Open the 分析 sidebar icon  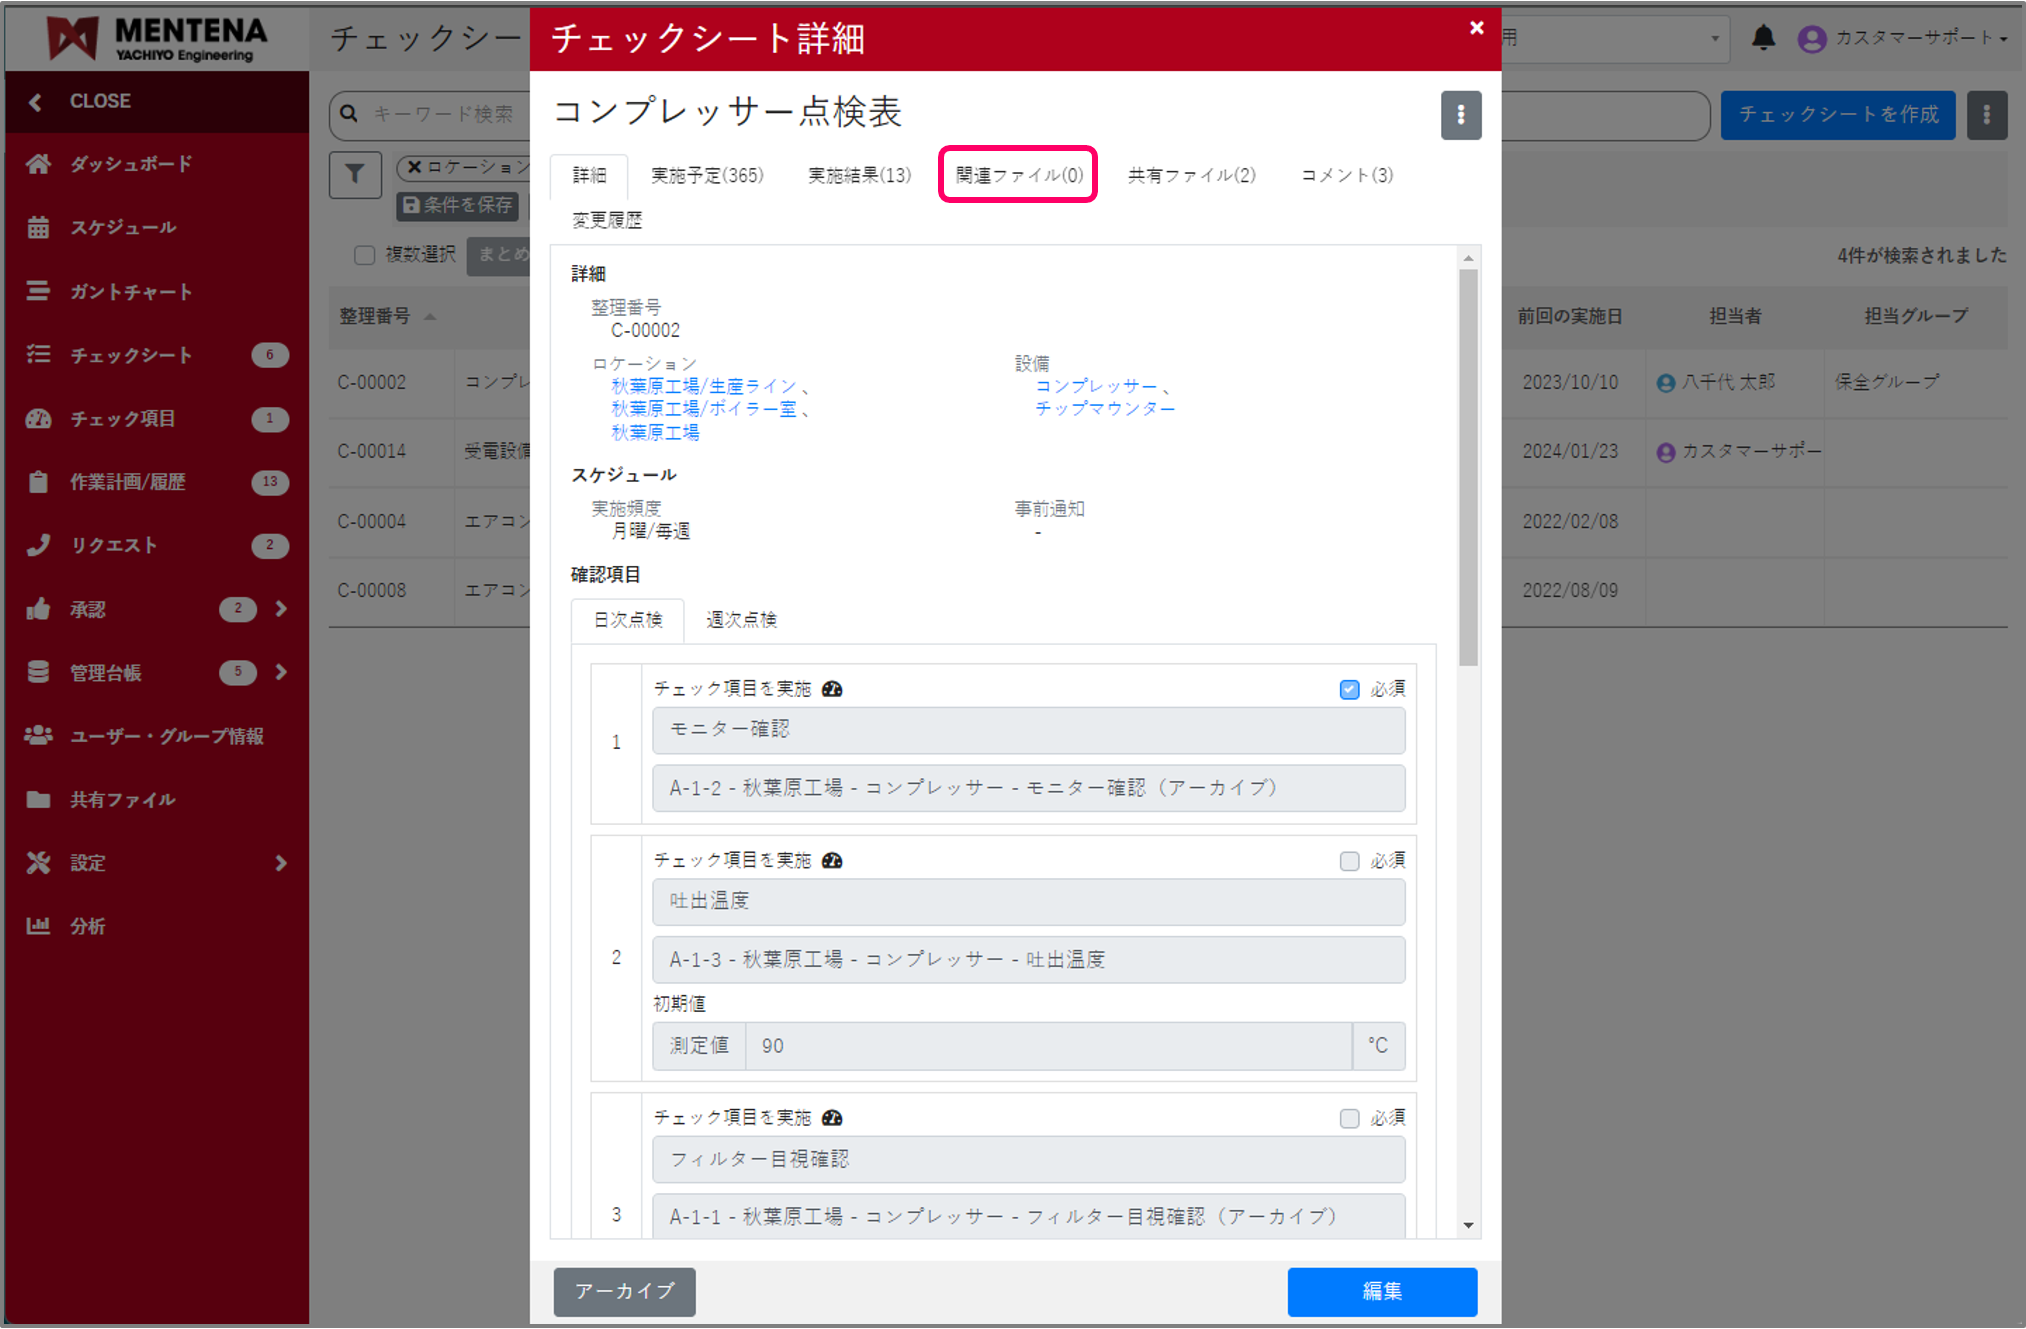[39, 926]
